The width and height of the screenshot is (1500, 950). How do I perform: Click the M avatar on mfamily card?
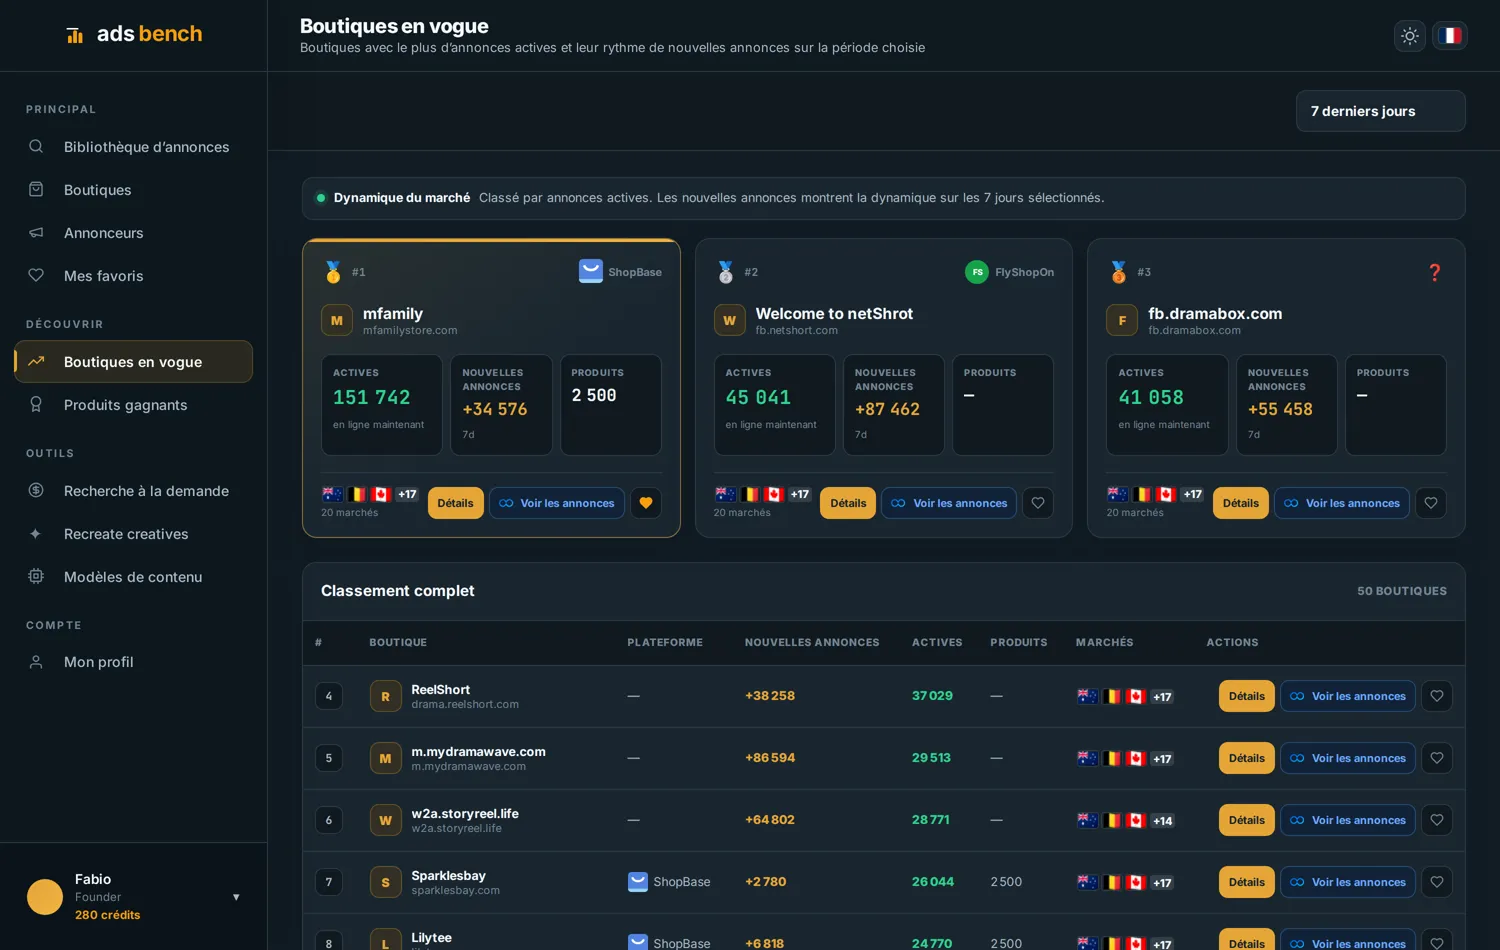pos(337,321)
